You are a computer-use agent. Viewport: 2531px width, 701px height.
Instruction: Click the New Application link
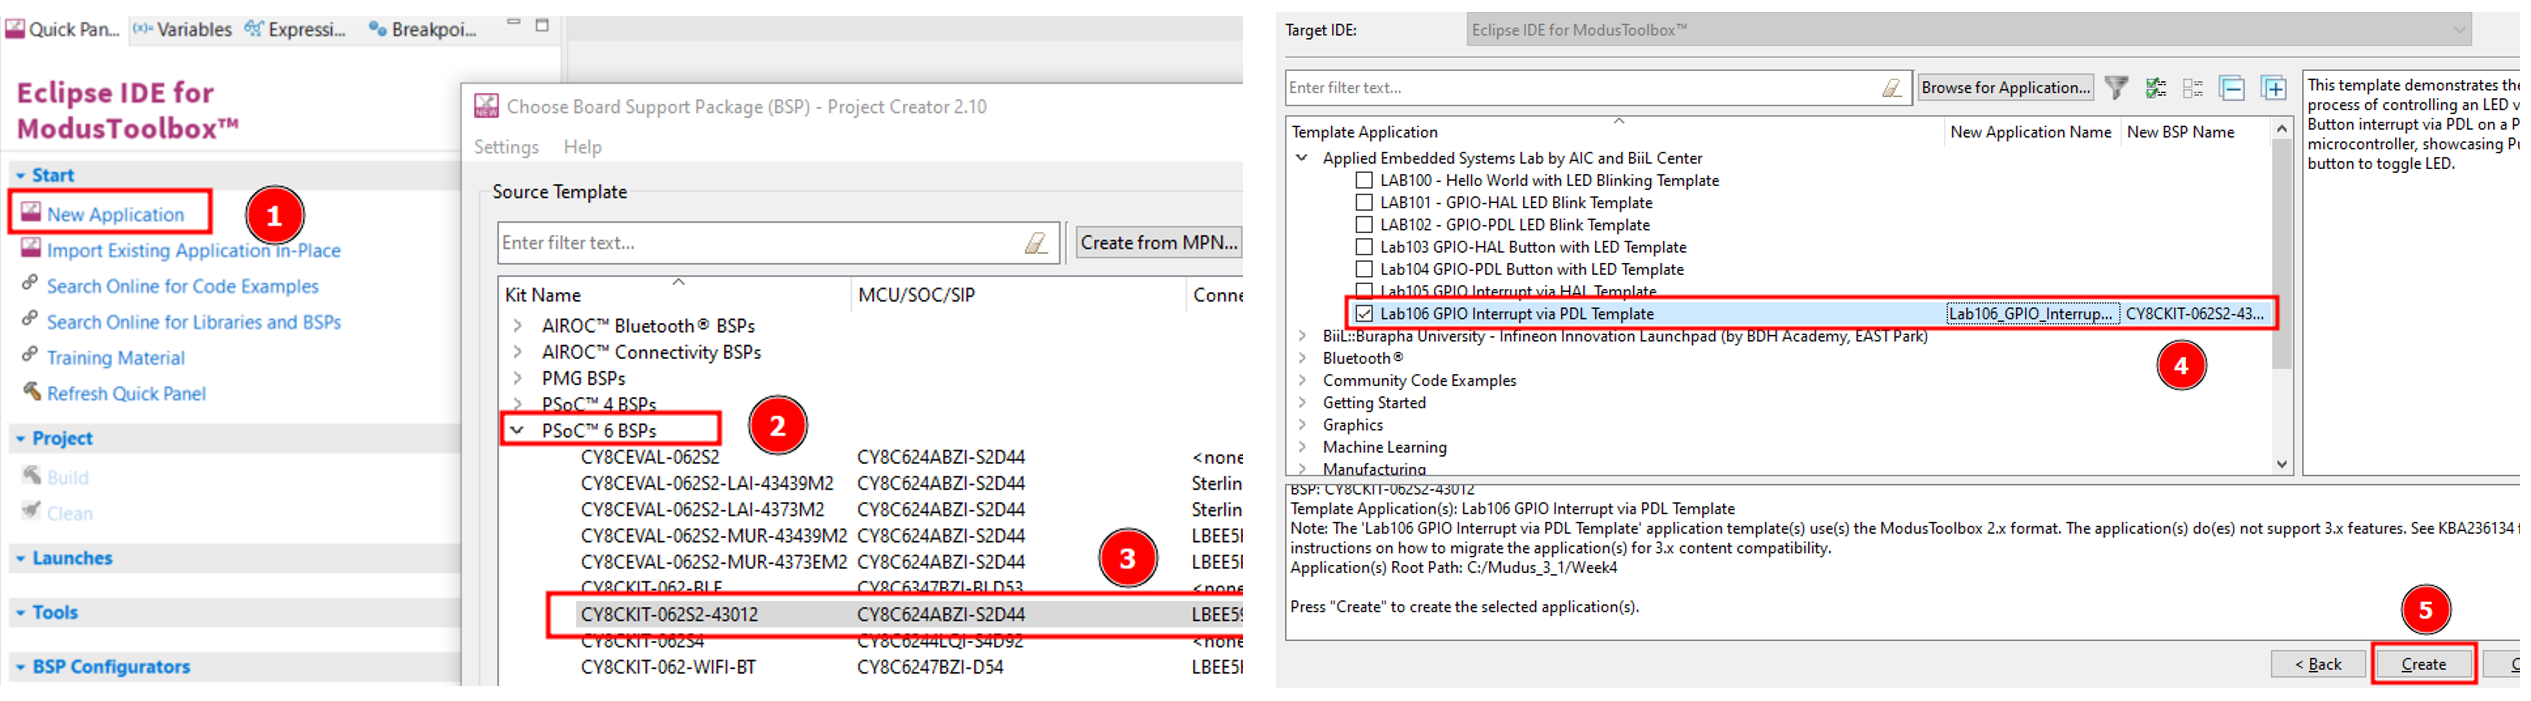pos(115,214)
